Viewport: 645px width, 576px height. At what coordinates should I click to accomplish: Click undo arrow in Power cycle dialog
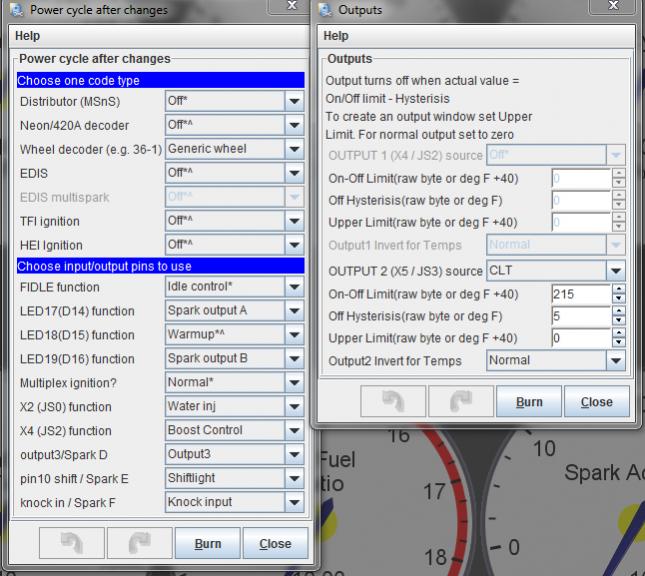[x=73, y=544]
